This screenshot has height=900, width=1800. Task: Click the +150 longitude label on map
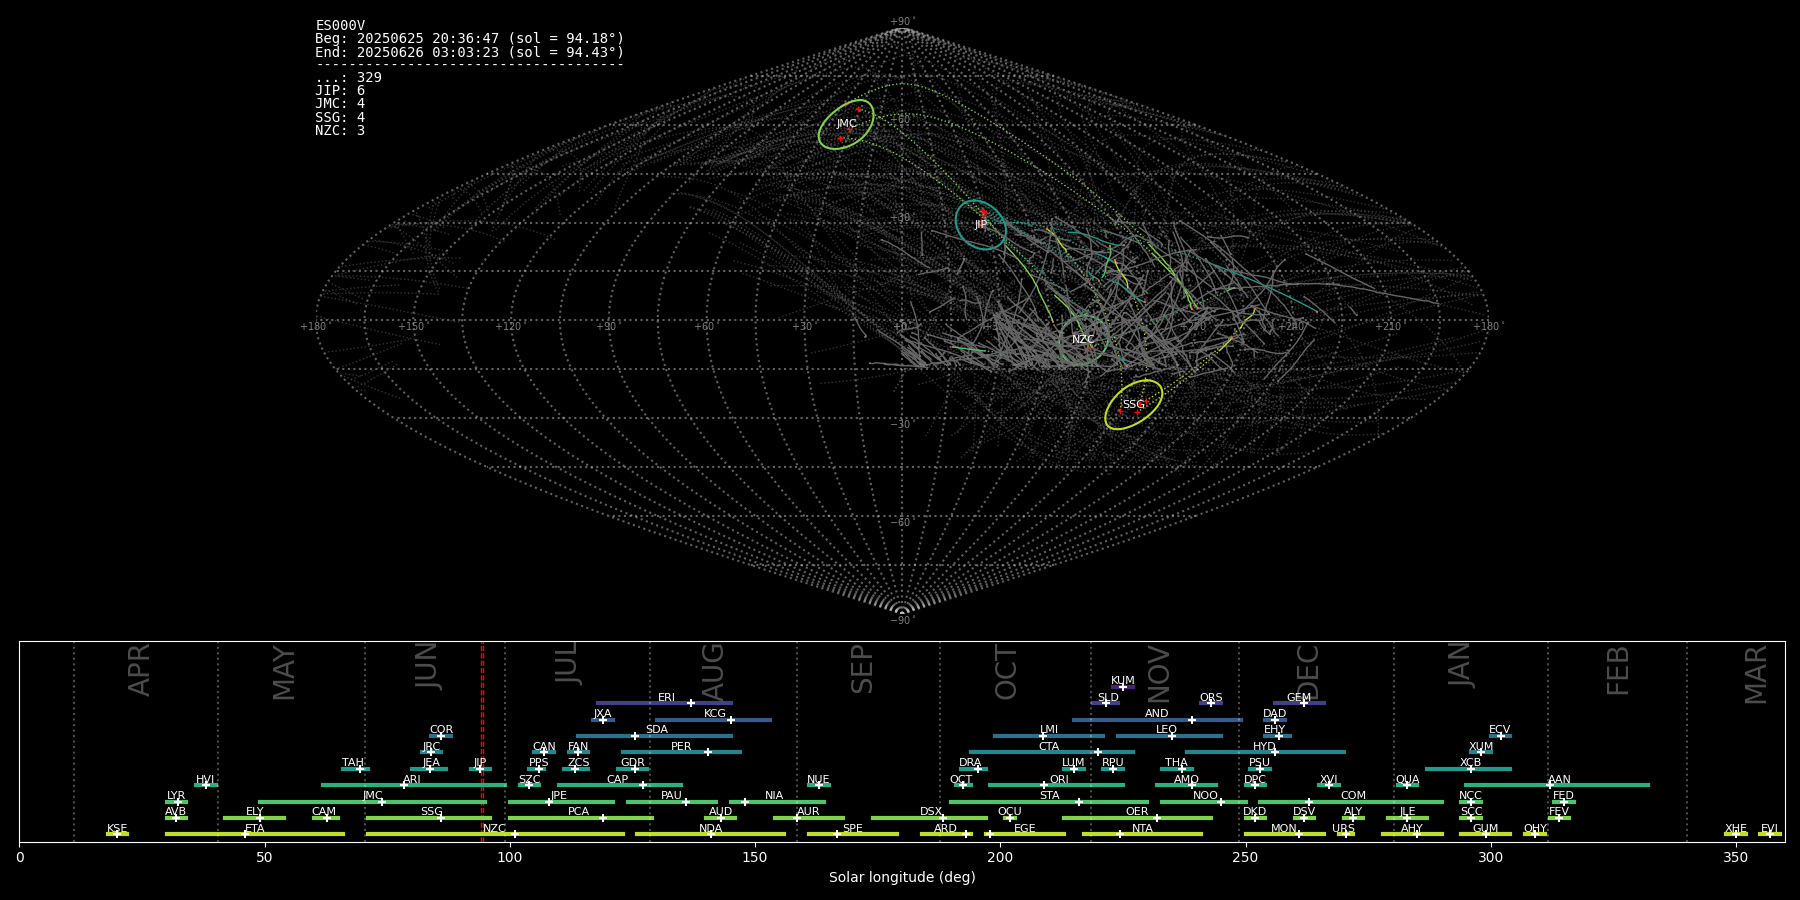pyautogui.click(x=411, y=327)
